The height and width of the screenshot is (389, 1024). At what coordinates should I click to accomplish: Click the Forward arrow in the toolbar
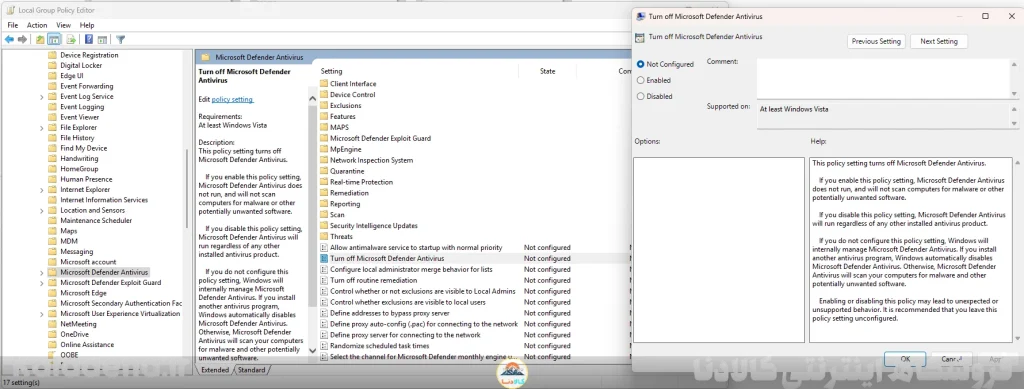click(x=23, y=39)
